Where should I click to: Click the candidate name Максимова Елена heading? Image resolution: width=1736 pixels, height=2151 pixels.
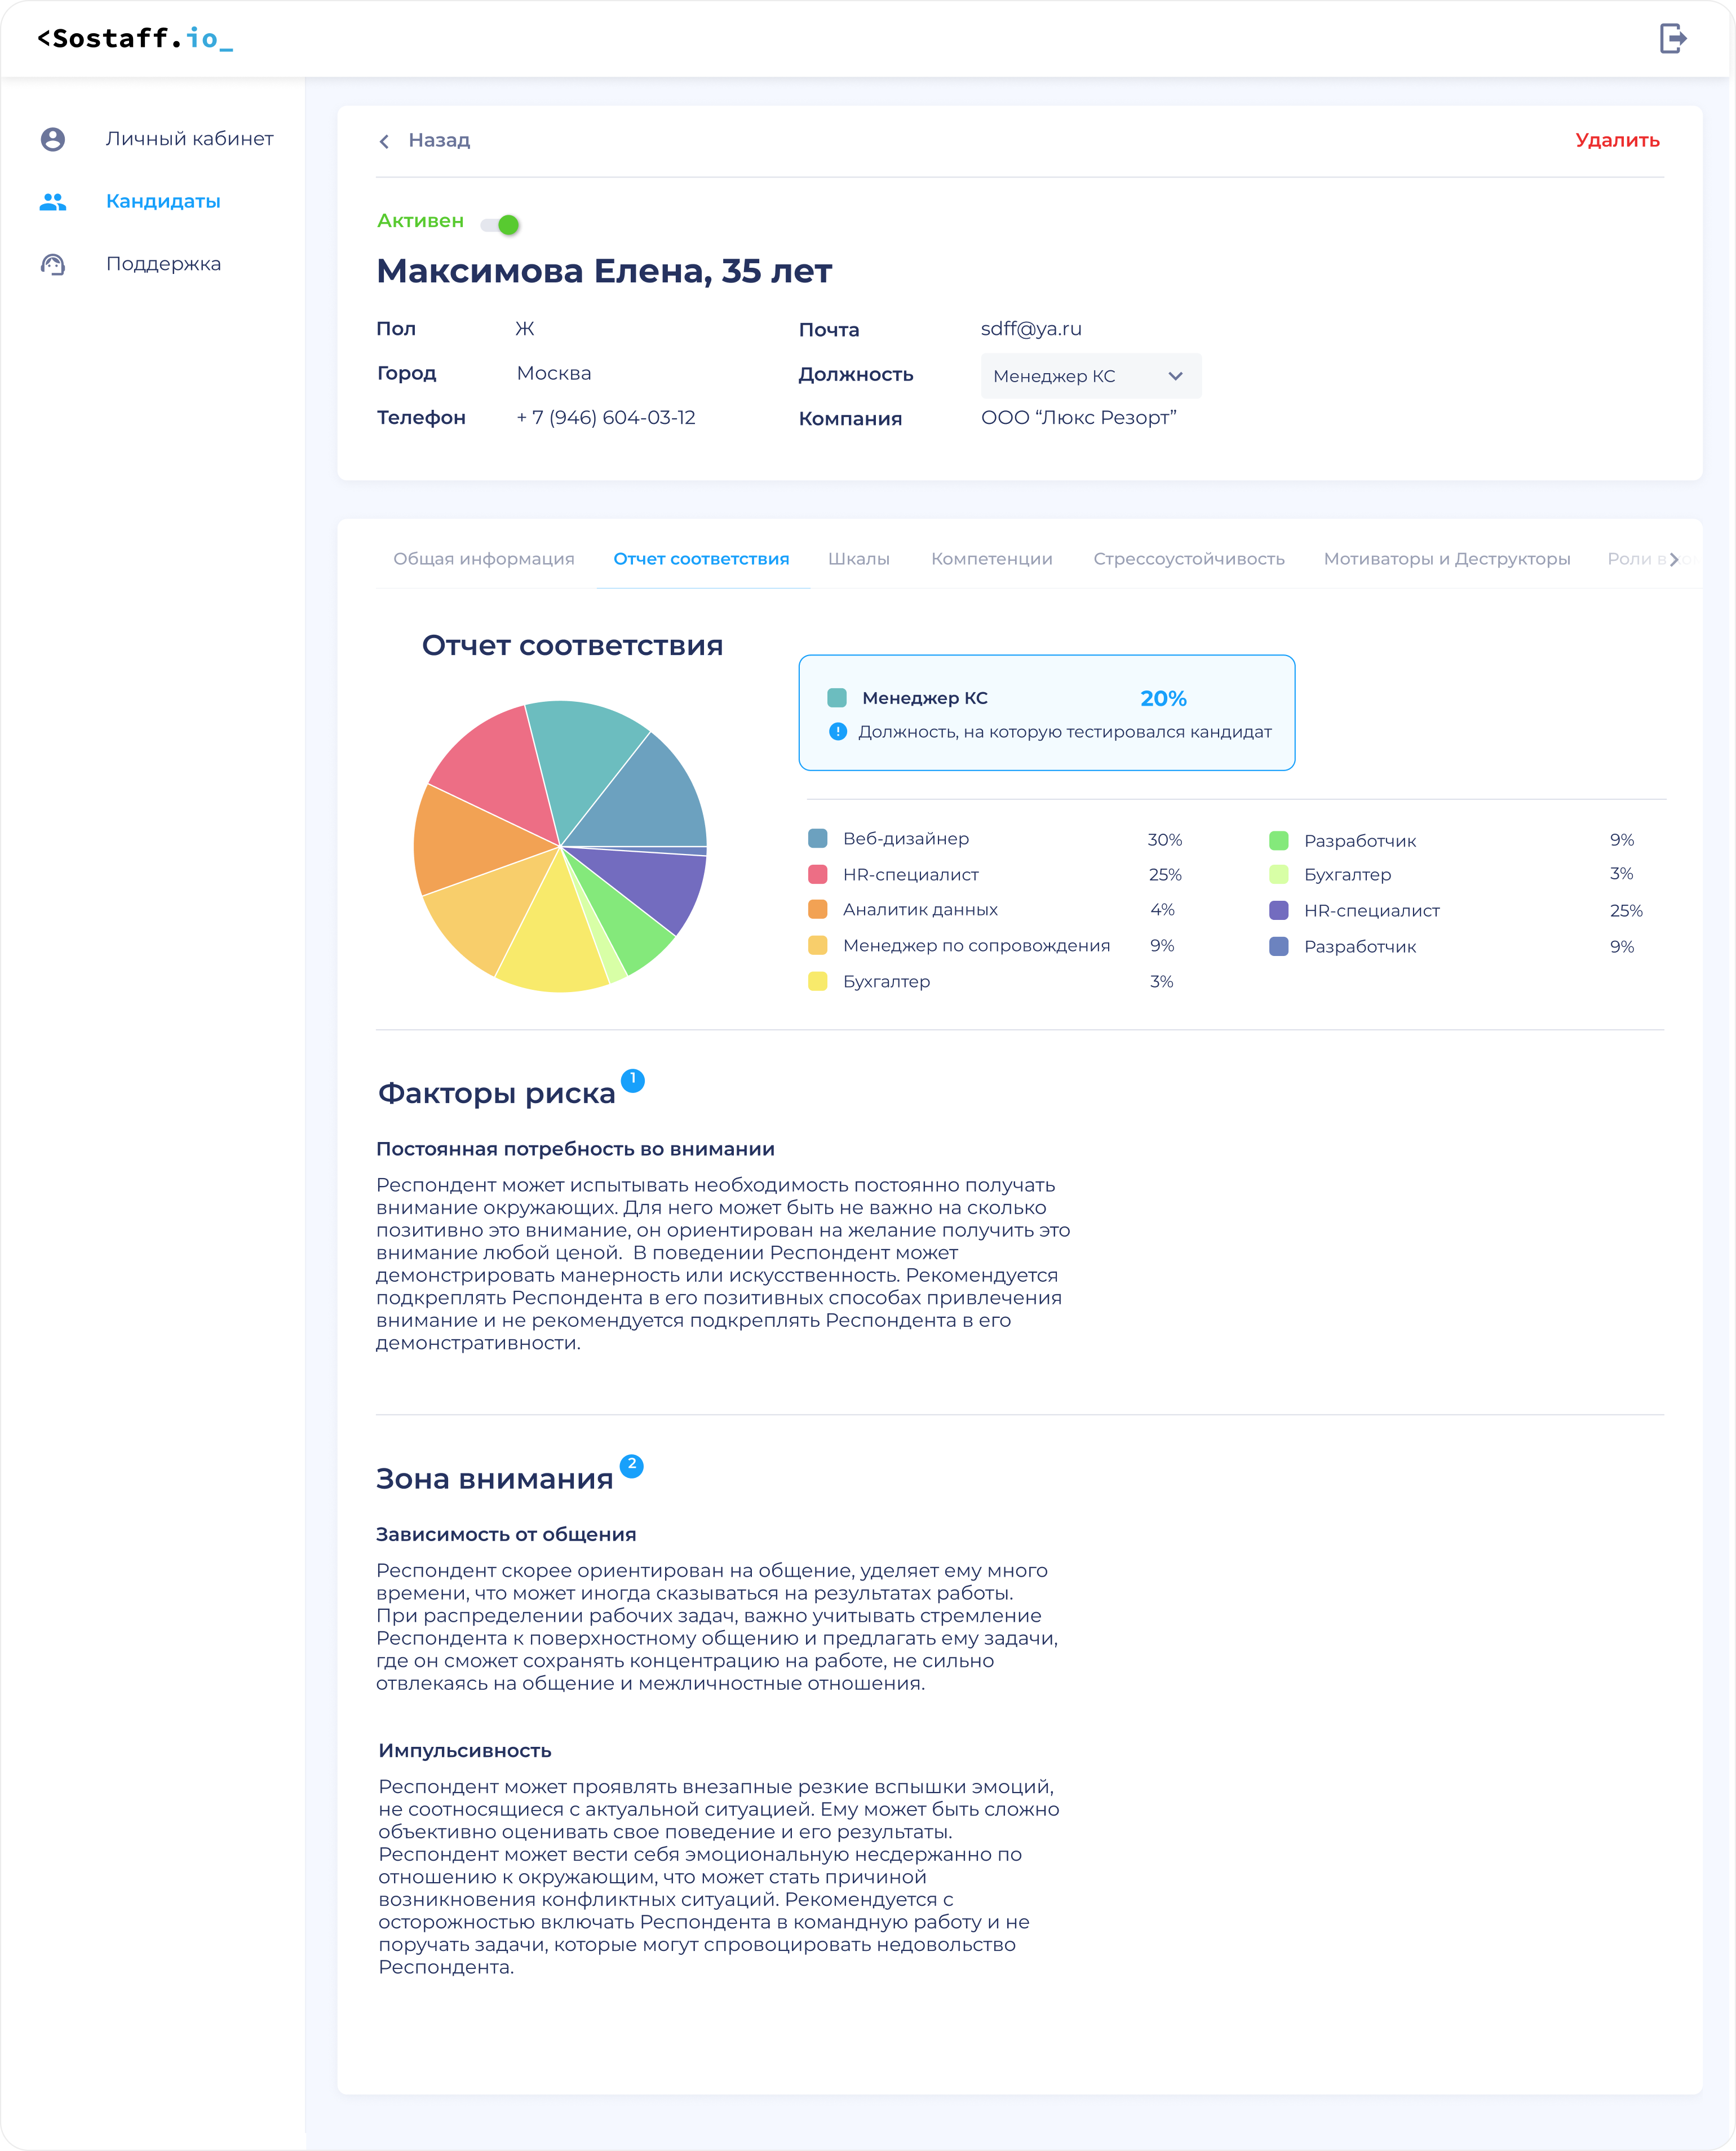[604, 272]
